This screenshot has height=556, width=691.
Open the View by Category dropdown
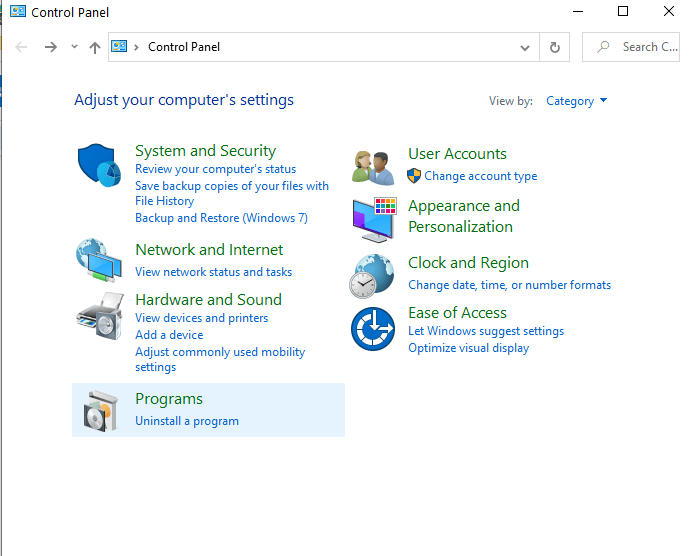(576, 101)
